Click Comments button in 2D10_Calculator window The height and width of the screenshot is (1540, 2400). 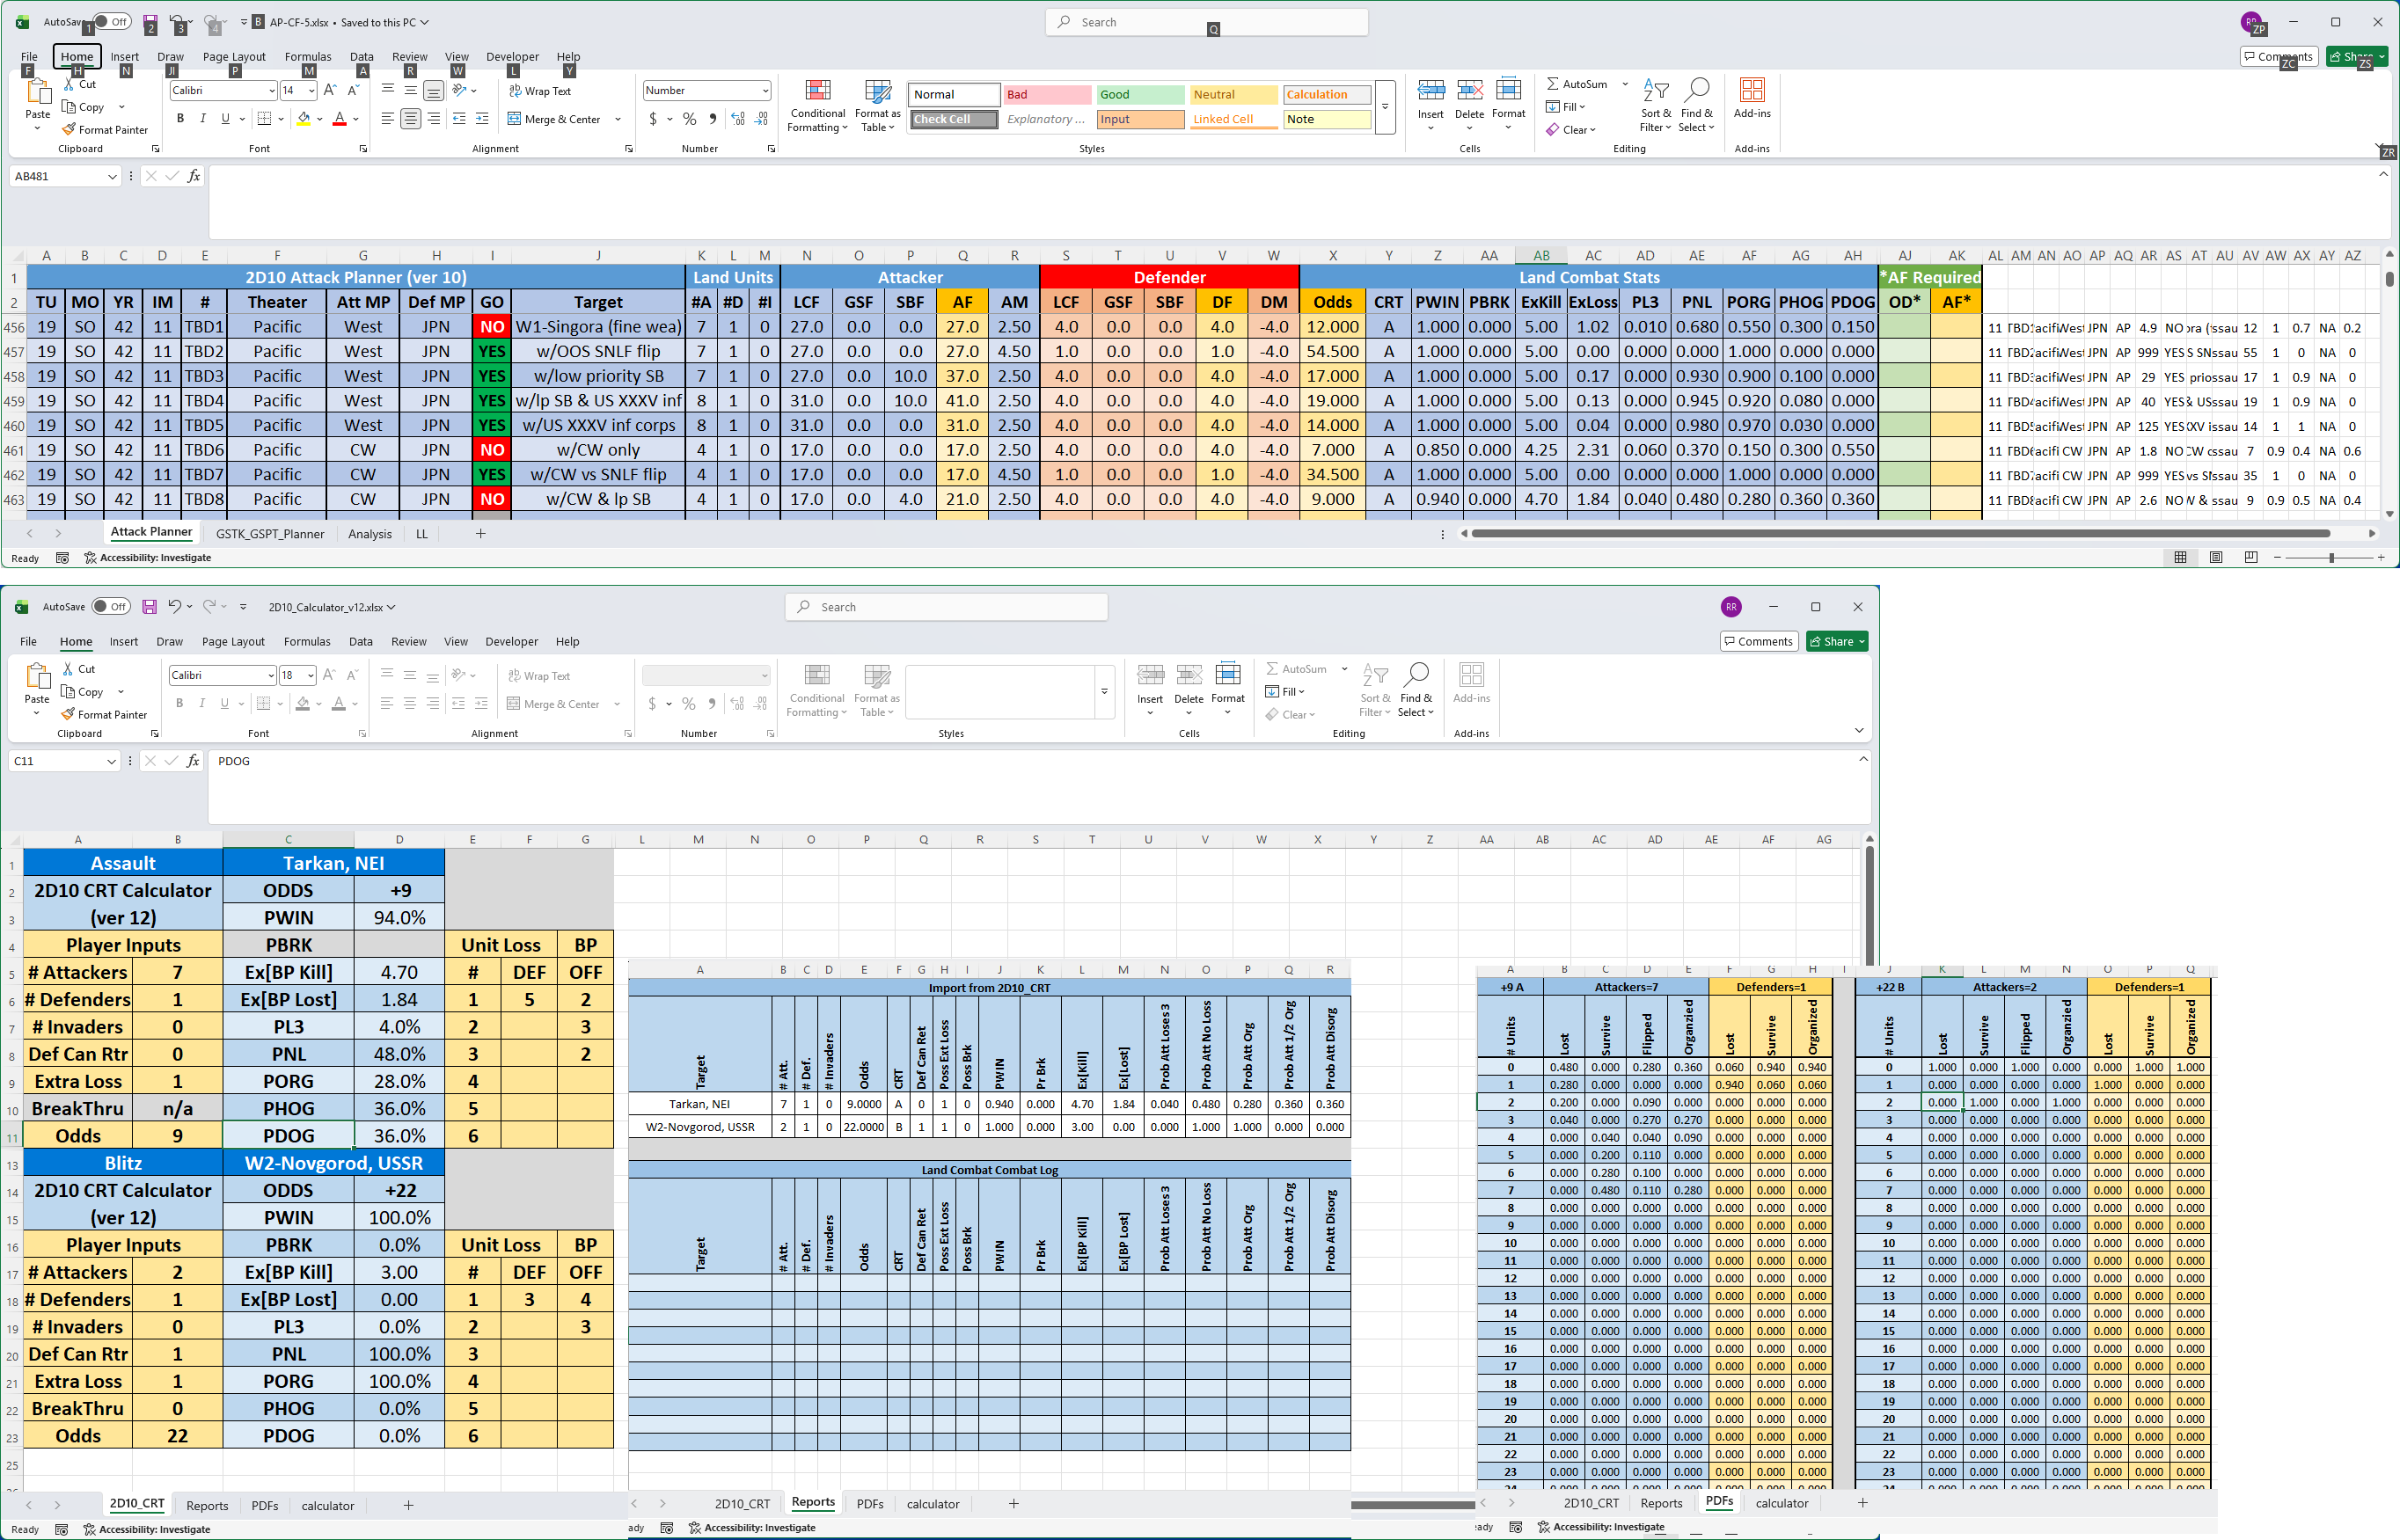1759,642
